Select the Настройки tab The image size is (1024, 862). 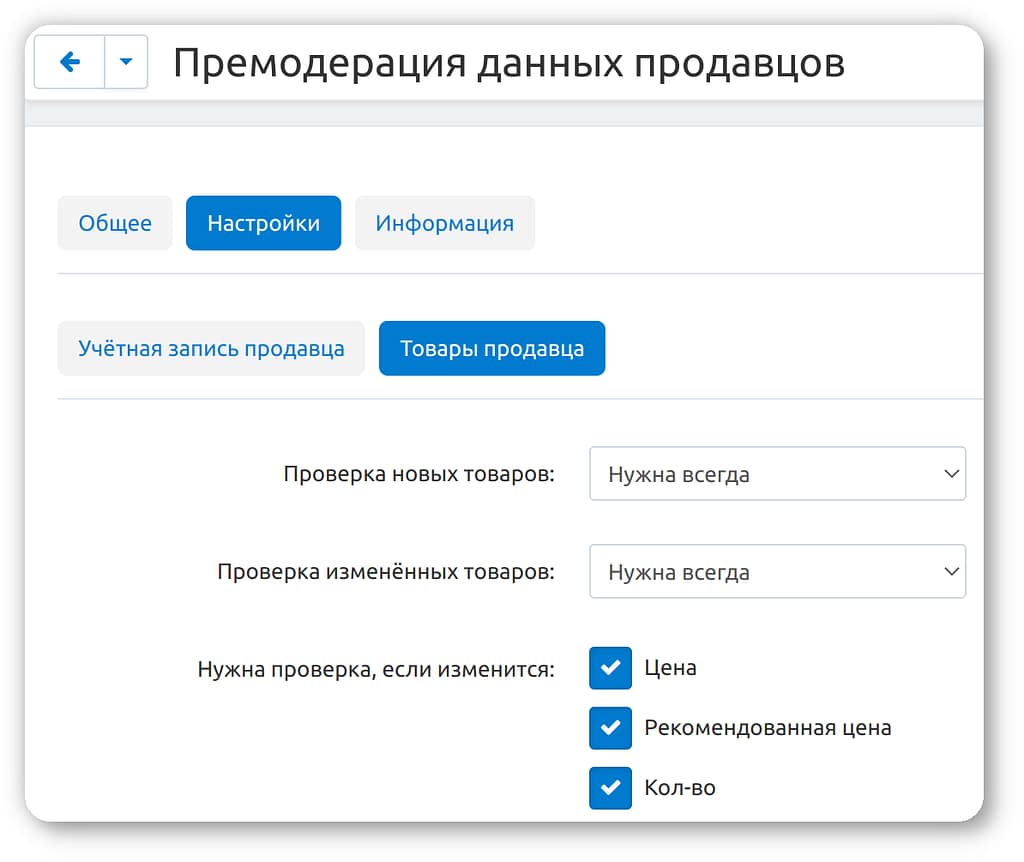pyautogui.click(x=263, y=223)
